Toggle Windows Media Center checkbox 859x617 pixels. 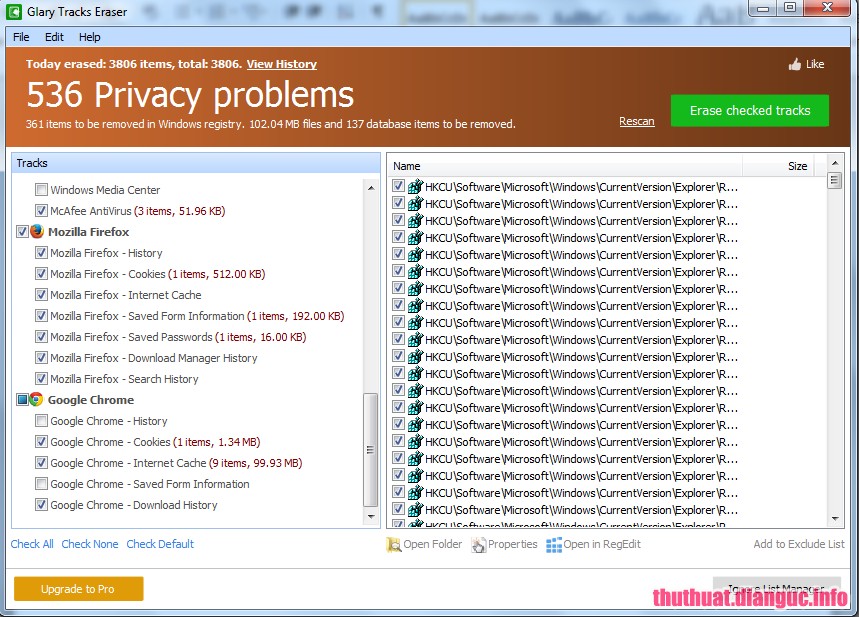coord(41,190)
